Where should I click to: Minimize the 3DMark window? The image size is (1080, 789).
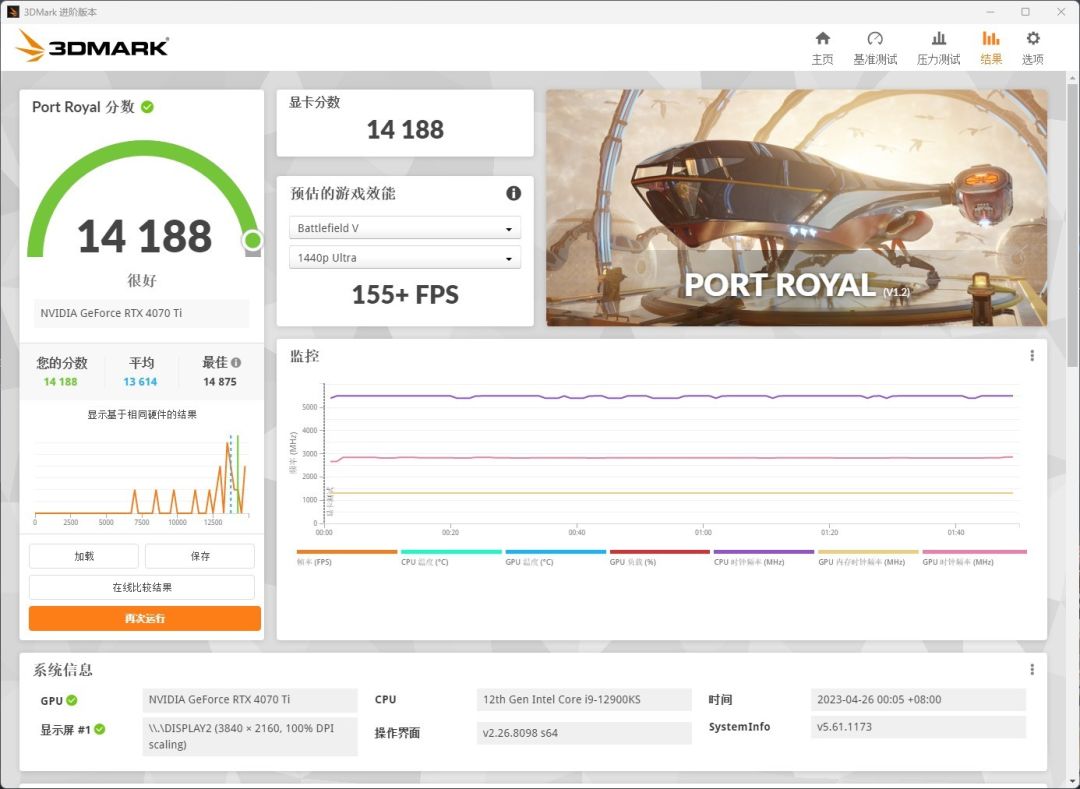click(990, 12)
